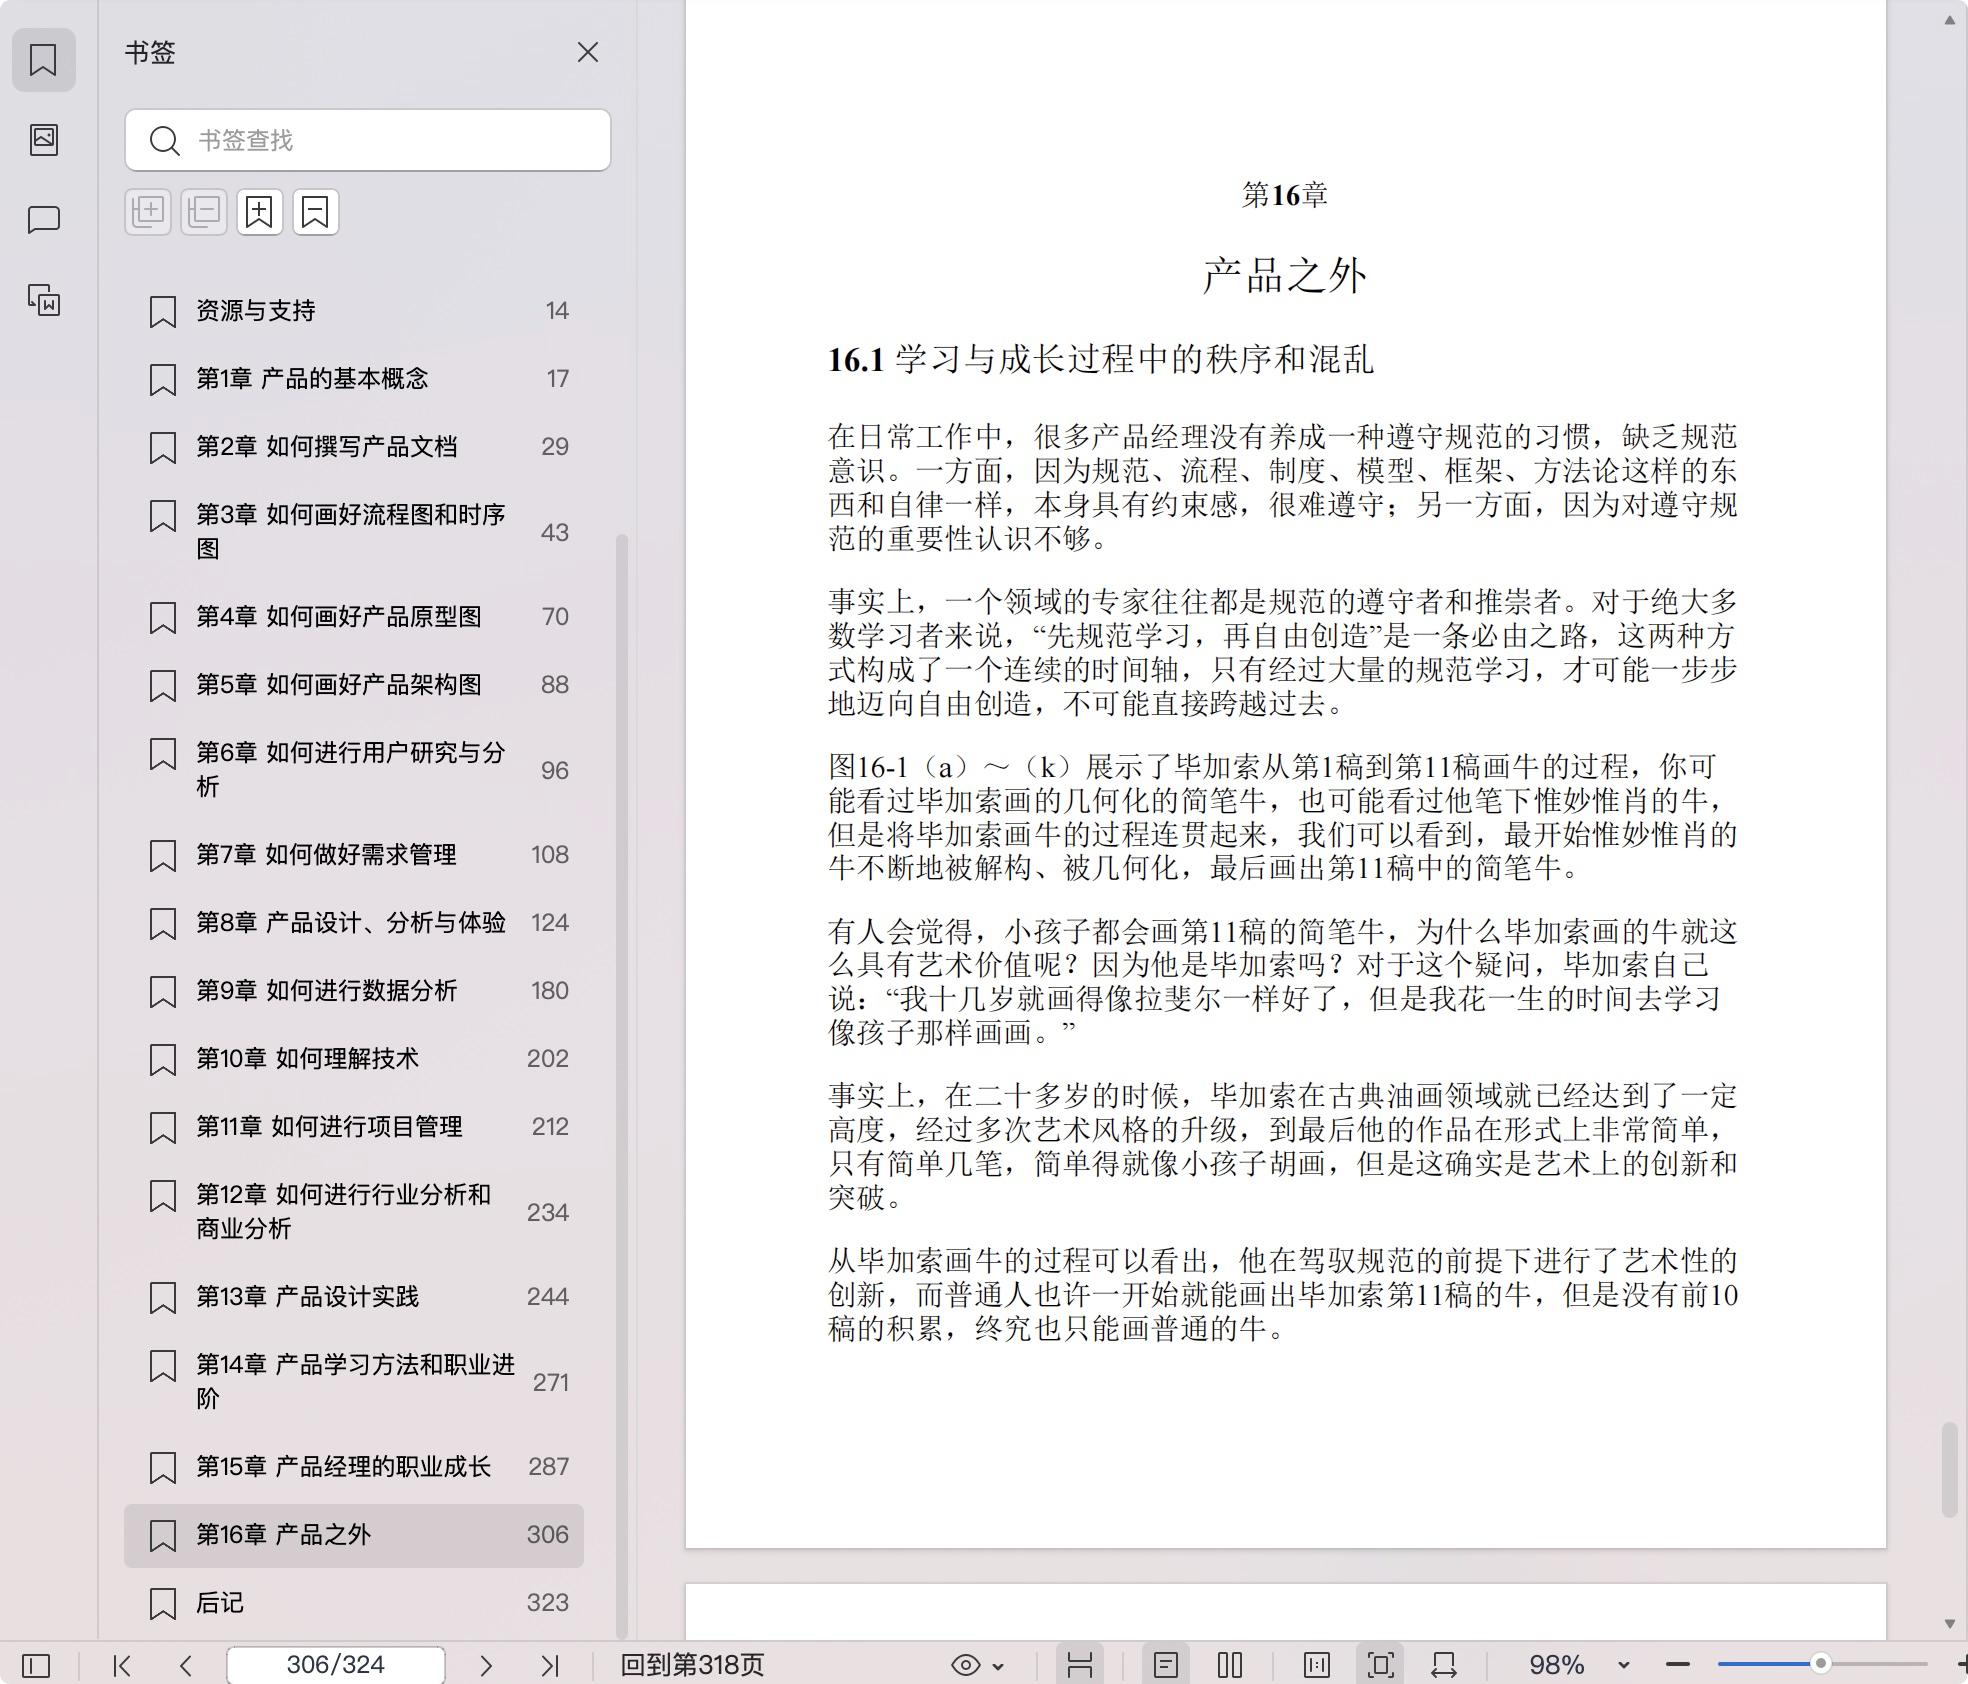Select bookmark 第7章 如何做好需求管理

point(354,855)
